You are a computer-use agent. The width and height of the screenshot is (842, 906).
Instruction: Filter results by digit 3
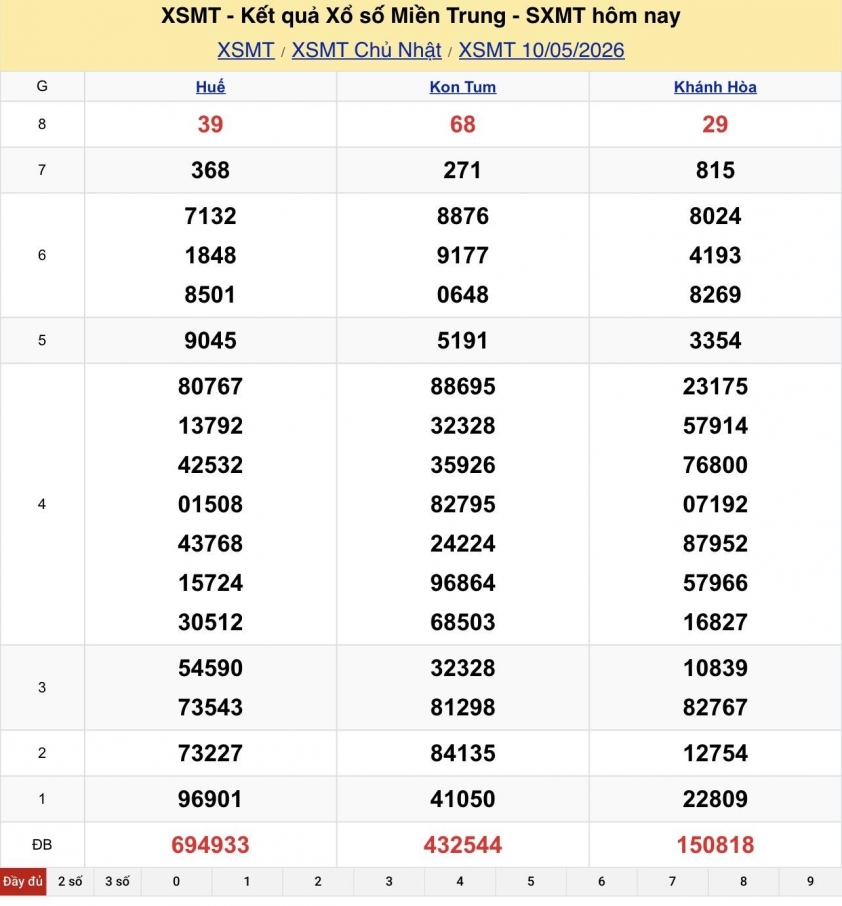point(389,882)
